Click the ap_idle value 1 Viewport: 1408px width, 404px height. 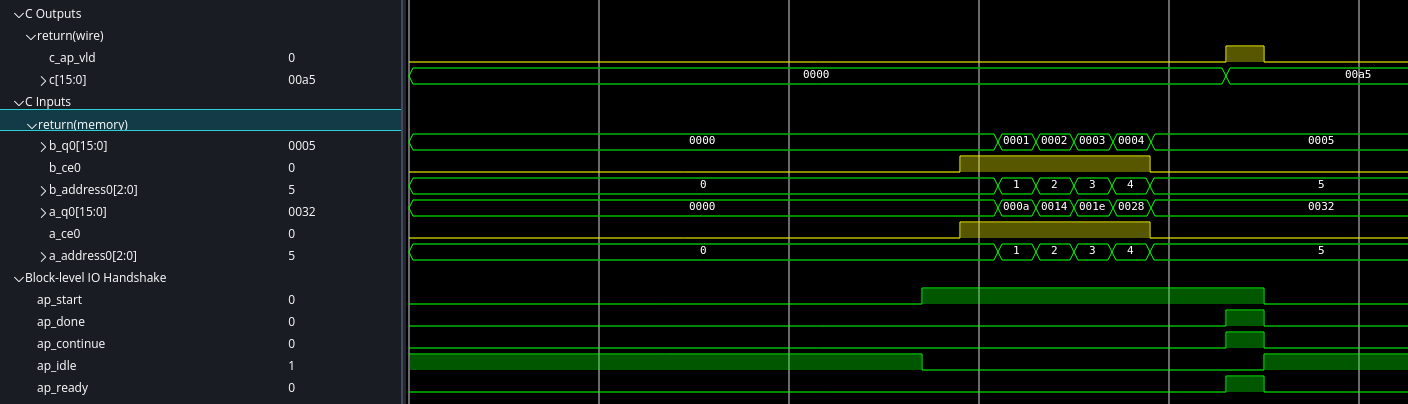(x=291, y=366)
